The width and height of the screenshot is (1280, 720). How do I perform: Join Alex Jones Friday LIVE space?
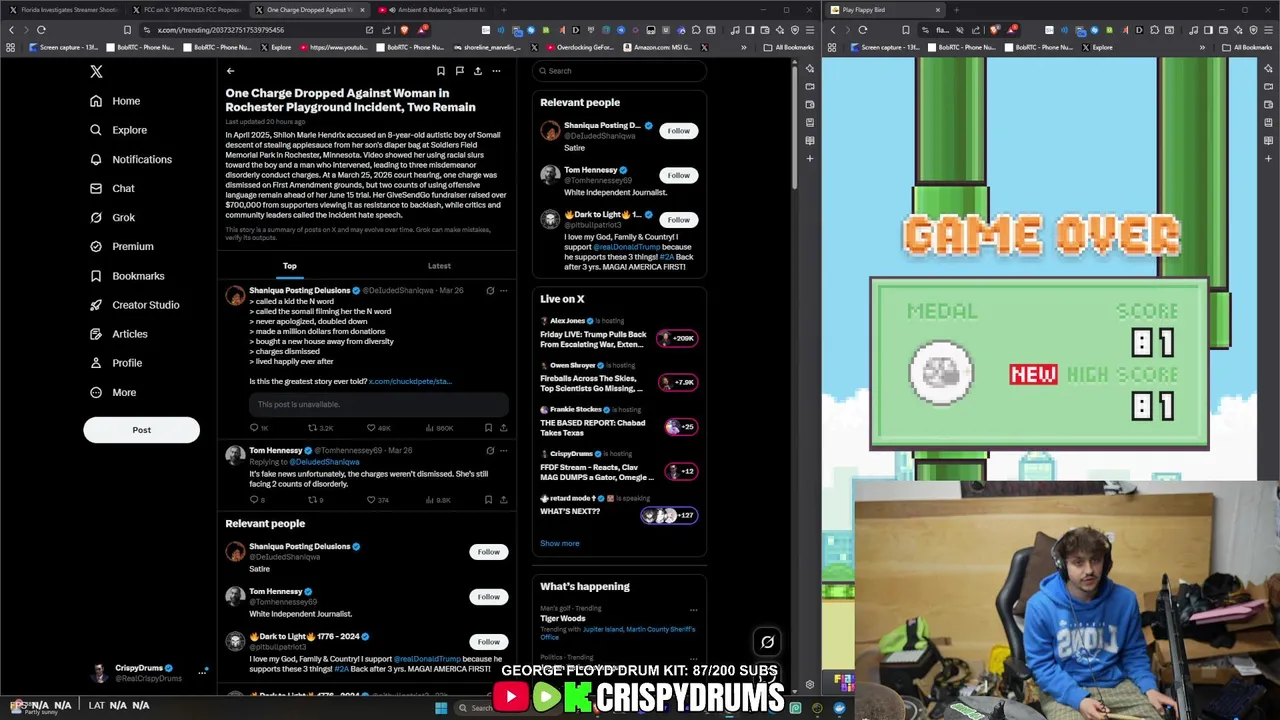pos(619,333)
